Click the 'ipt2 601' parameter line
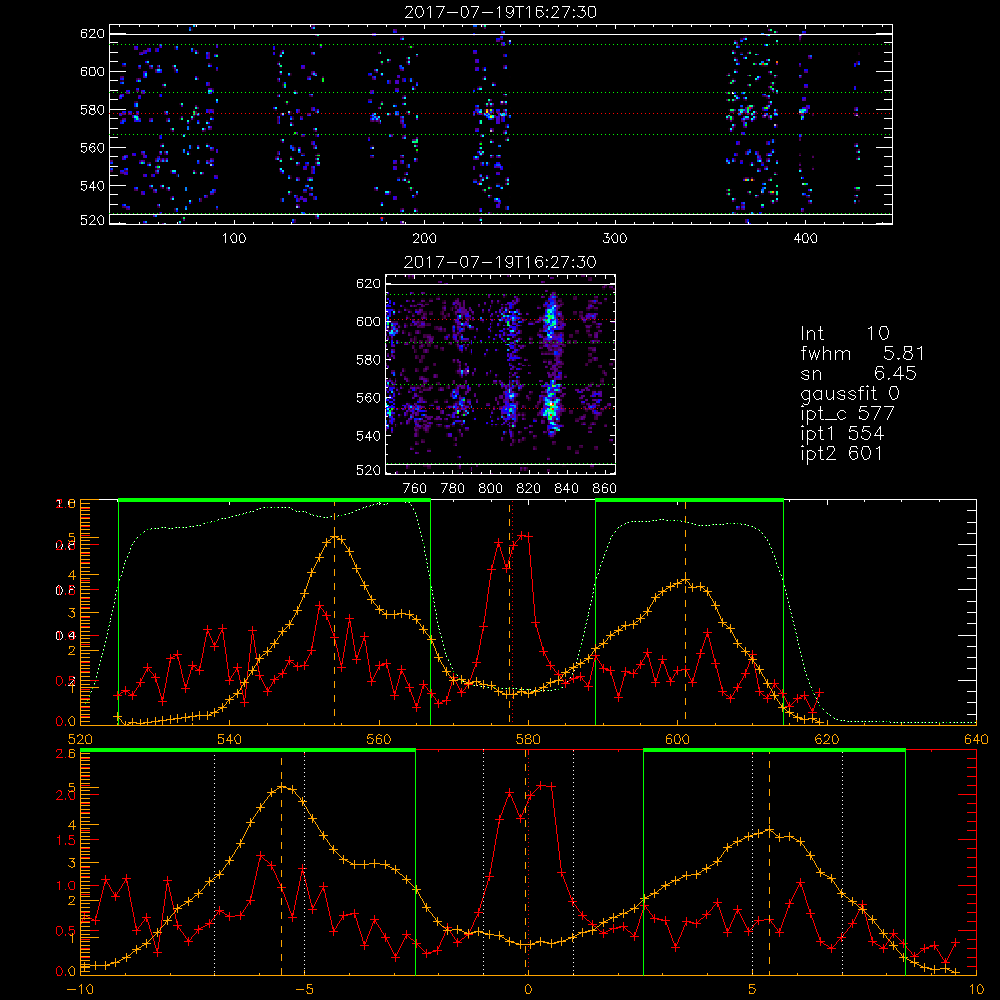The image size is (1000, 1000). coord(842,453)
